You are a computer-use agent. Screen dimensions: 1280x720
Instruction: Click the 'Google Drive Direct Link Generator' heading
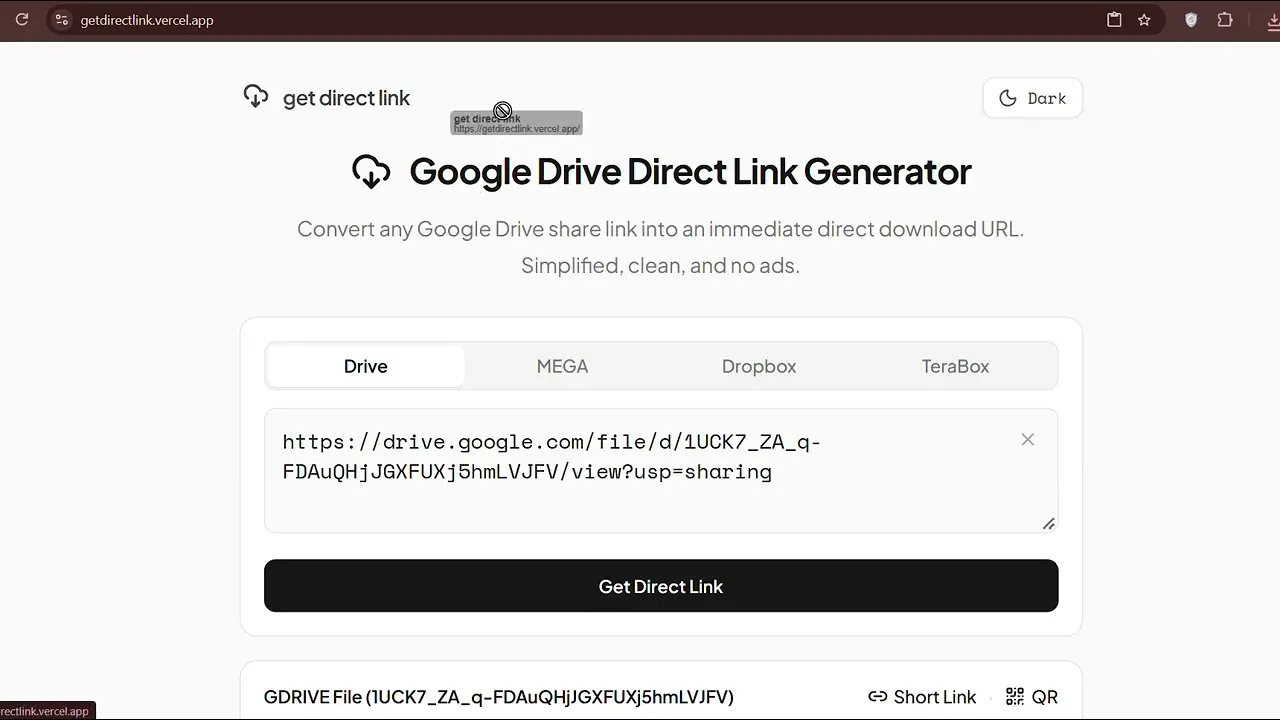pos(690,172)
